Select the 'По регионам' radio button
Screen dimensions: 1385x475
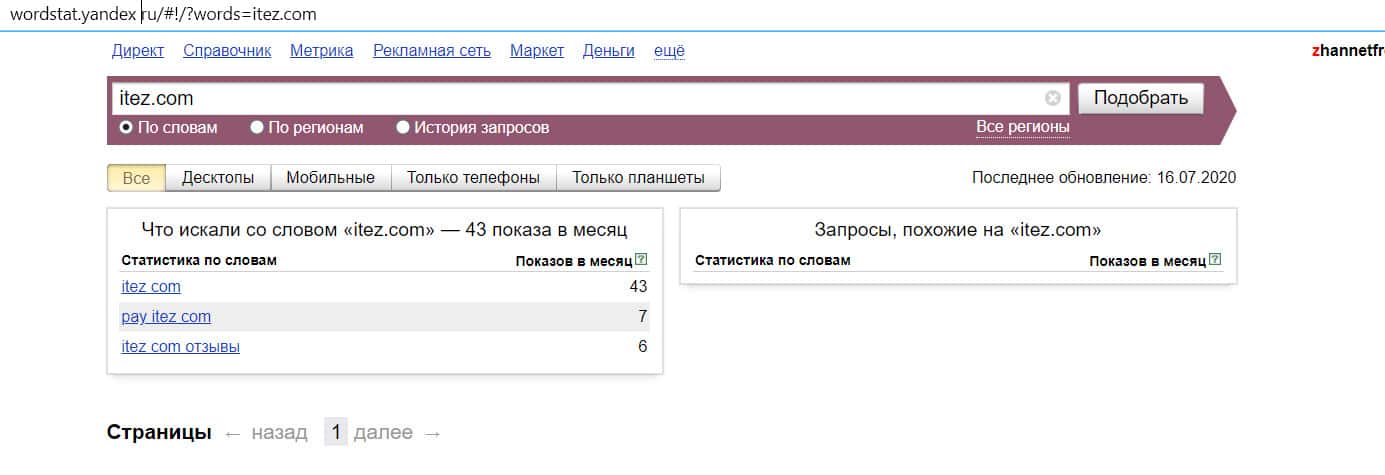[257, 128]
